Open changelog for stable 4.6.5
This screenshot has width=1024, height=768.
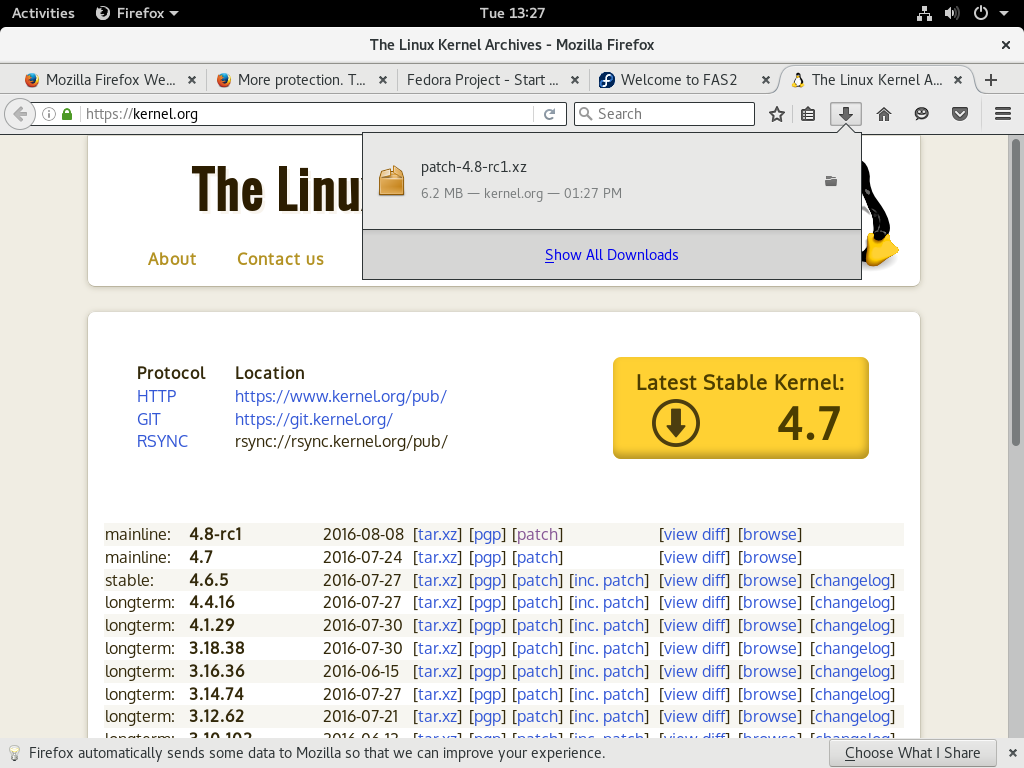(x=852, y=580)
